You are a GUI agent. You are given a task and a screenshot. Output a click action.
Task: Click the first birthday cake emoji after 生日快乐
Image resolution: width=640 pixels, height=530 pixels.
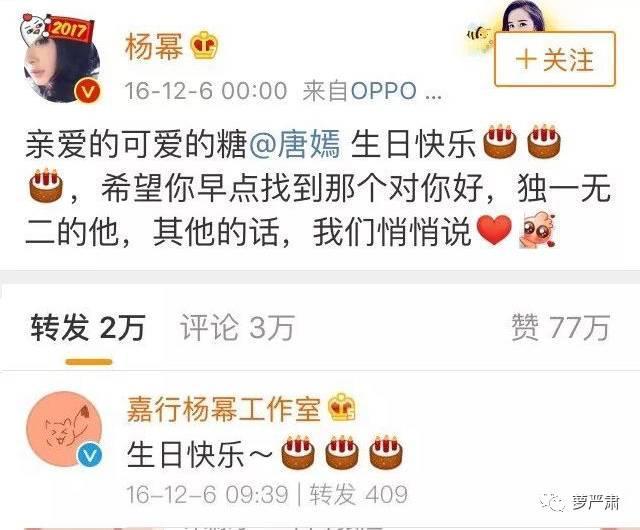click(500, 141)
